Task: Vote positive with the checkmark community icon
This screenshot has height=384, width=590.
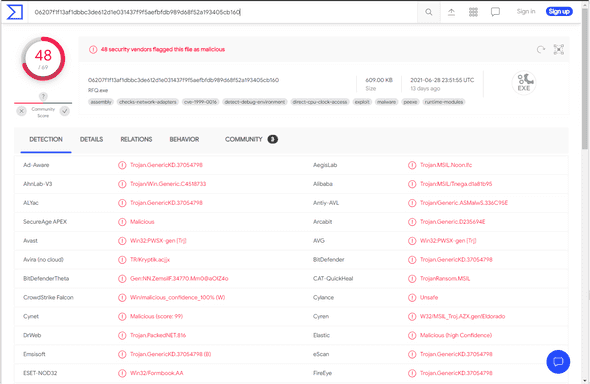Action: (x=65, y=111)
